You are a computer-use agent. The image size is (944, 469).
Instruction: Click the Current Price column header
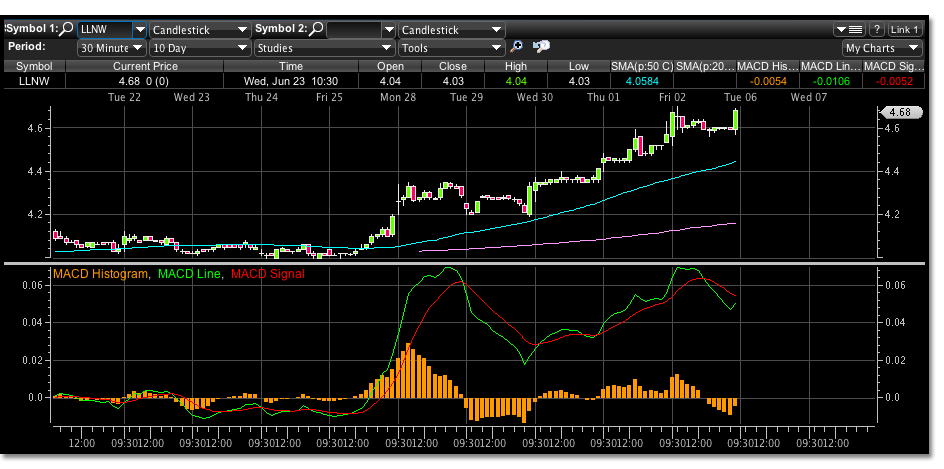[145, 65]
